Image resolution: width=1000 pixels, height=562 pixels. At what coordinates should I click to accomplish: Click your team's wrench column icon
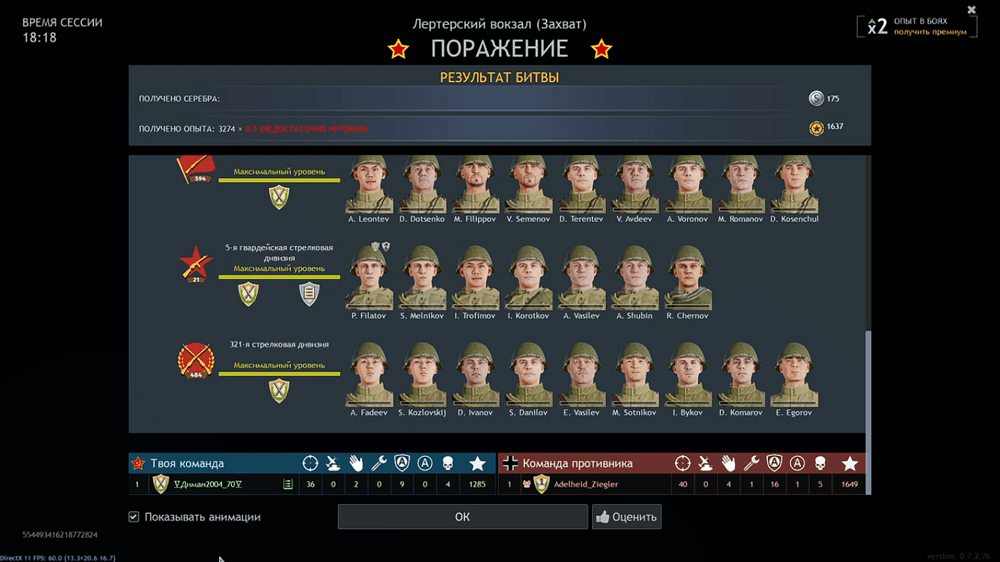pos(379,463)
